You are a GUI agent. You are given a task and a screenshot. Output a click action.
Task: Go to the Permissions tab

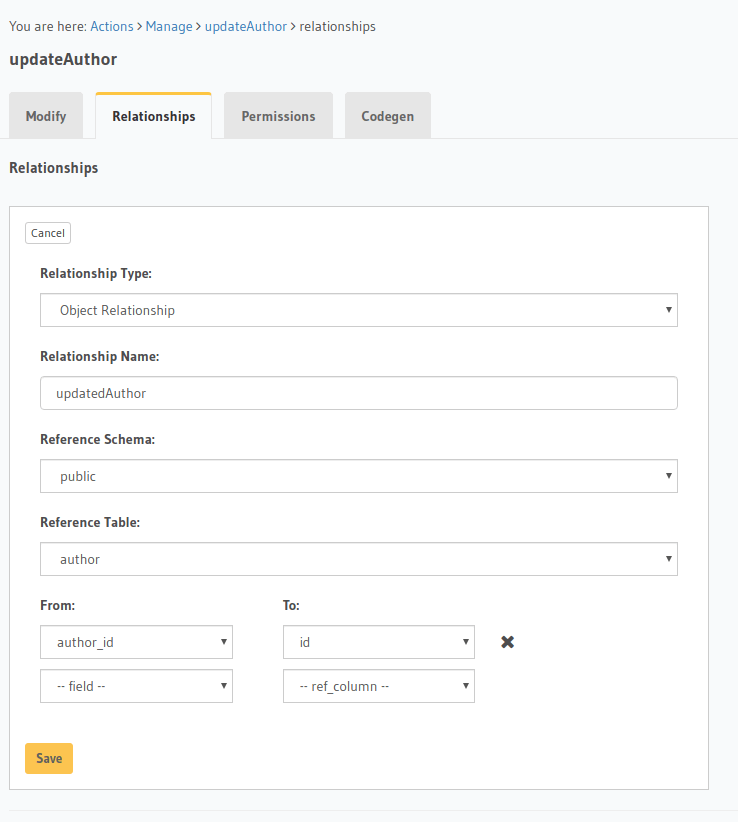click(278, 116)
